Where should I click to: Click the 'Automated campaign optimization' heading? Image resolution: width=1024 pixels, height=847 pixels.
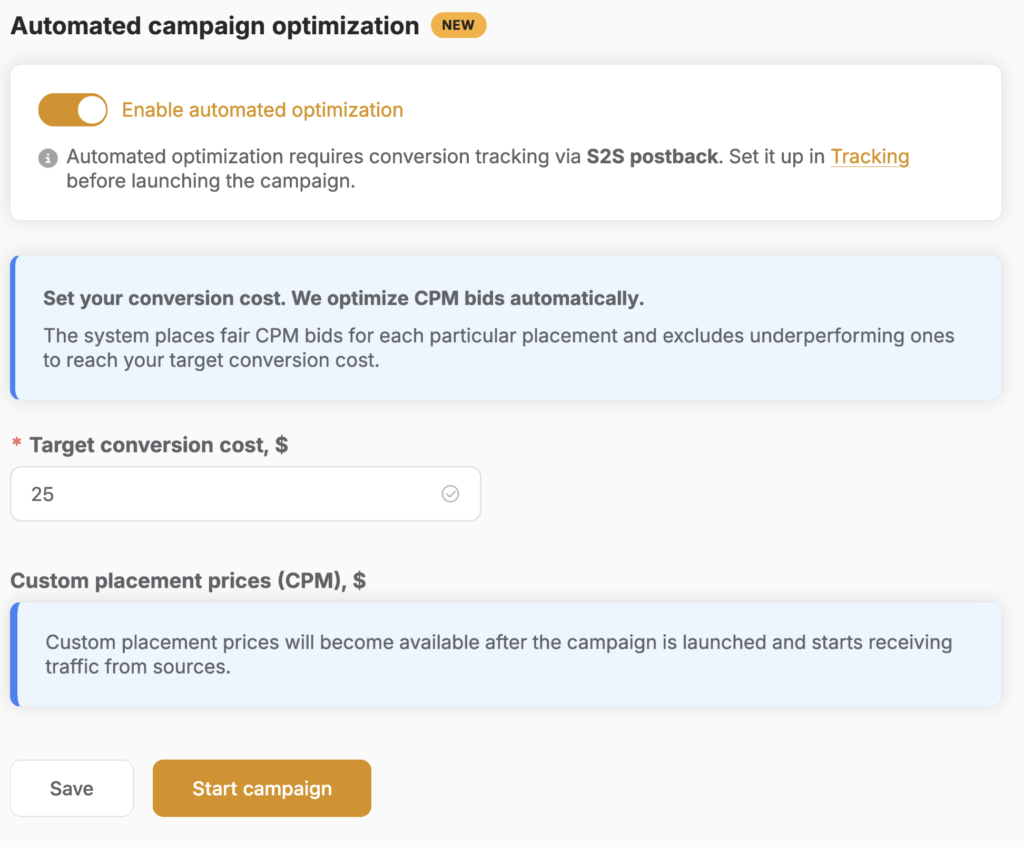(x=215, y=26)
